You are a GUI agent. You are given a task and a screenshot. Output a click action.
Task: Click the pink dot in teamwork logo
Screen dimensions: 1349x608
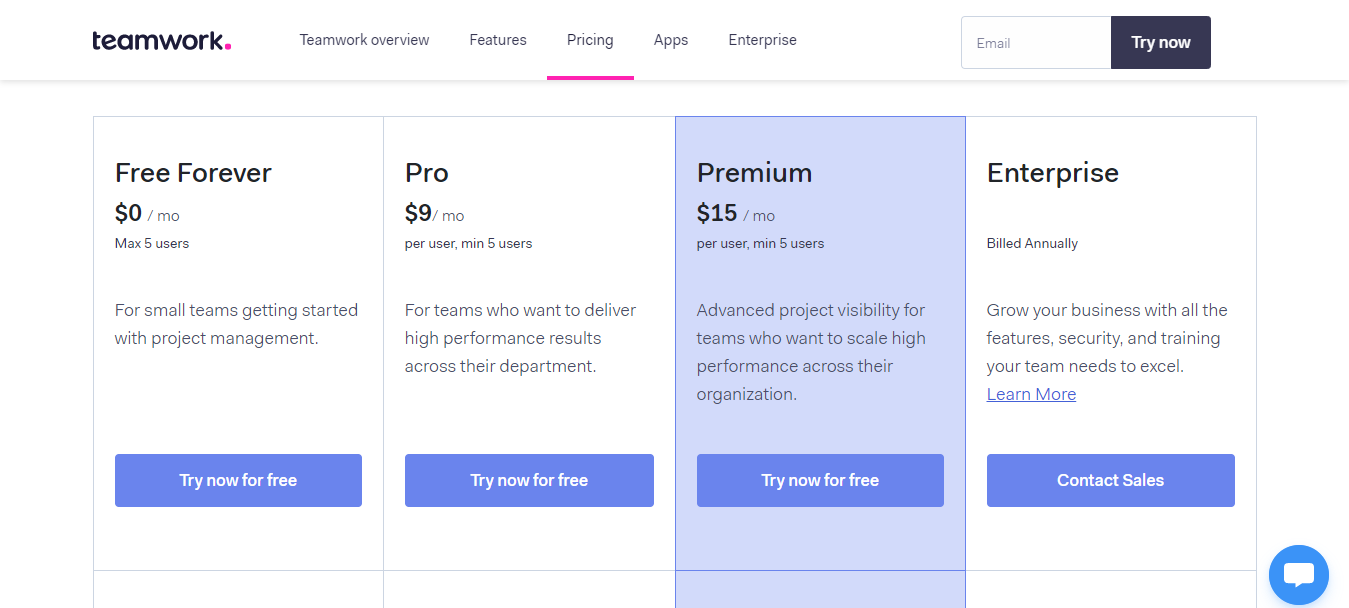(x=229, y=46)
